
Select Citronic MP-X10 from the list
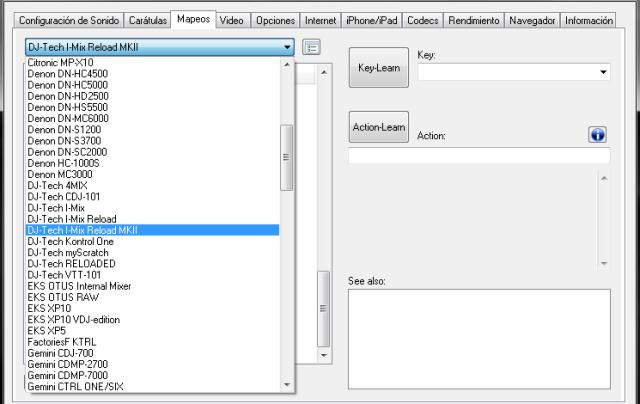(x=153, y=62)
